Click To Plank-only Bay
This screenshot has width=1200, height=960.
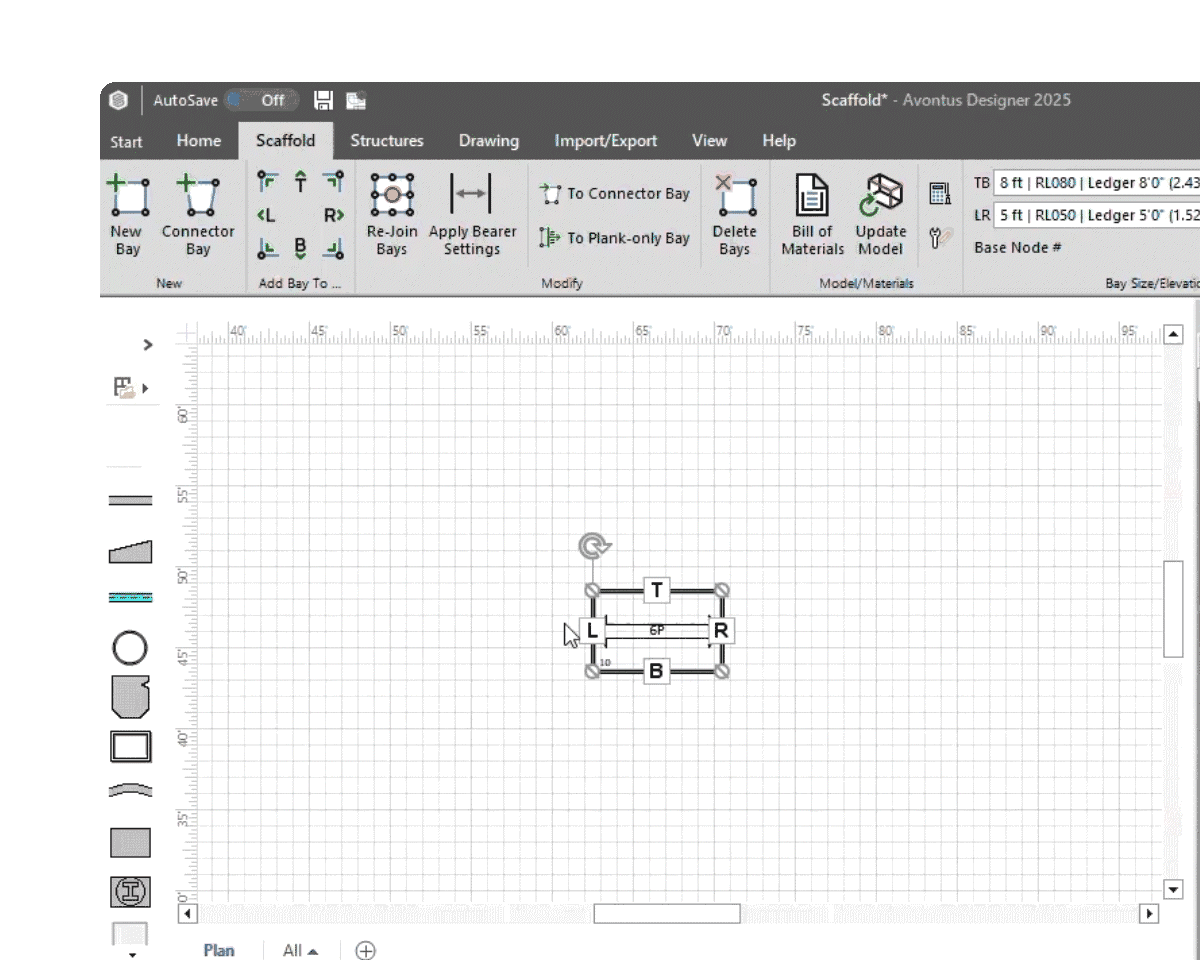click(615, 238)
